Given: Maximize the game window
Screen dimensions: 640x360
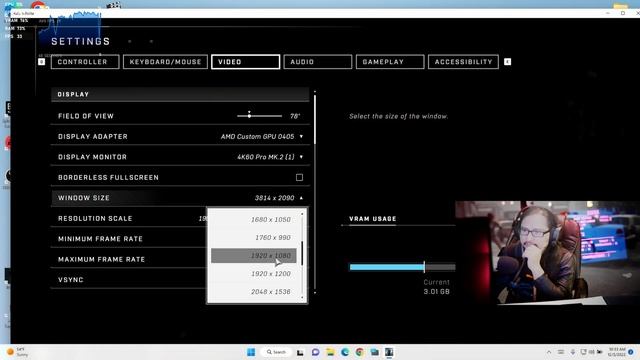Looking at the screenshot, I should click(x=623, y=13).
